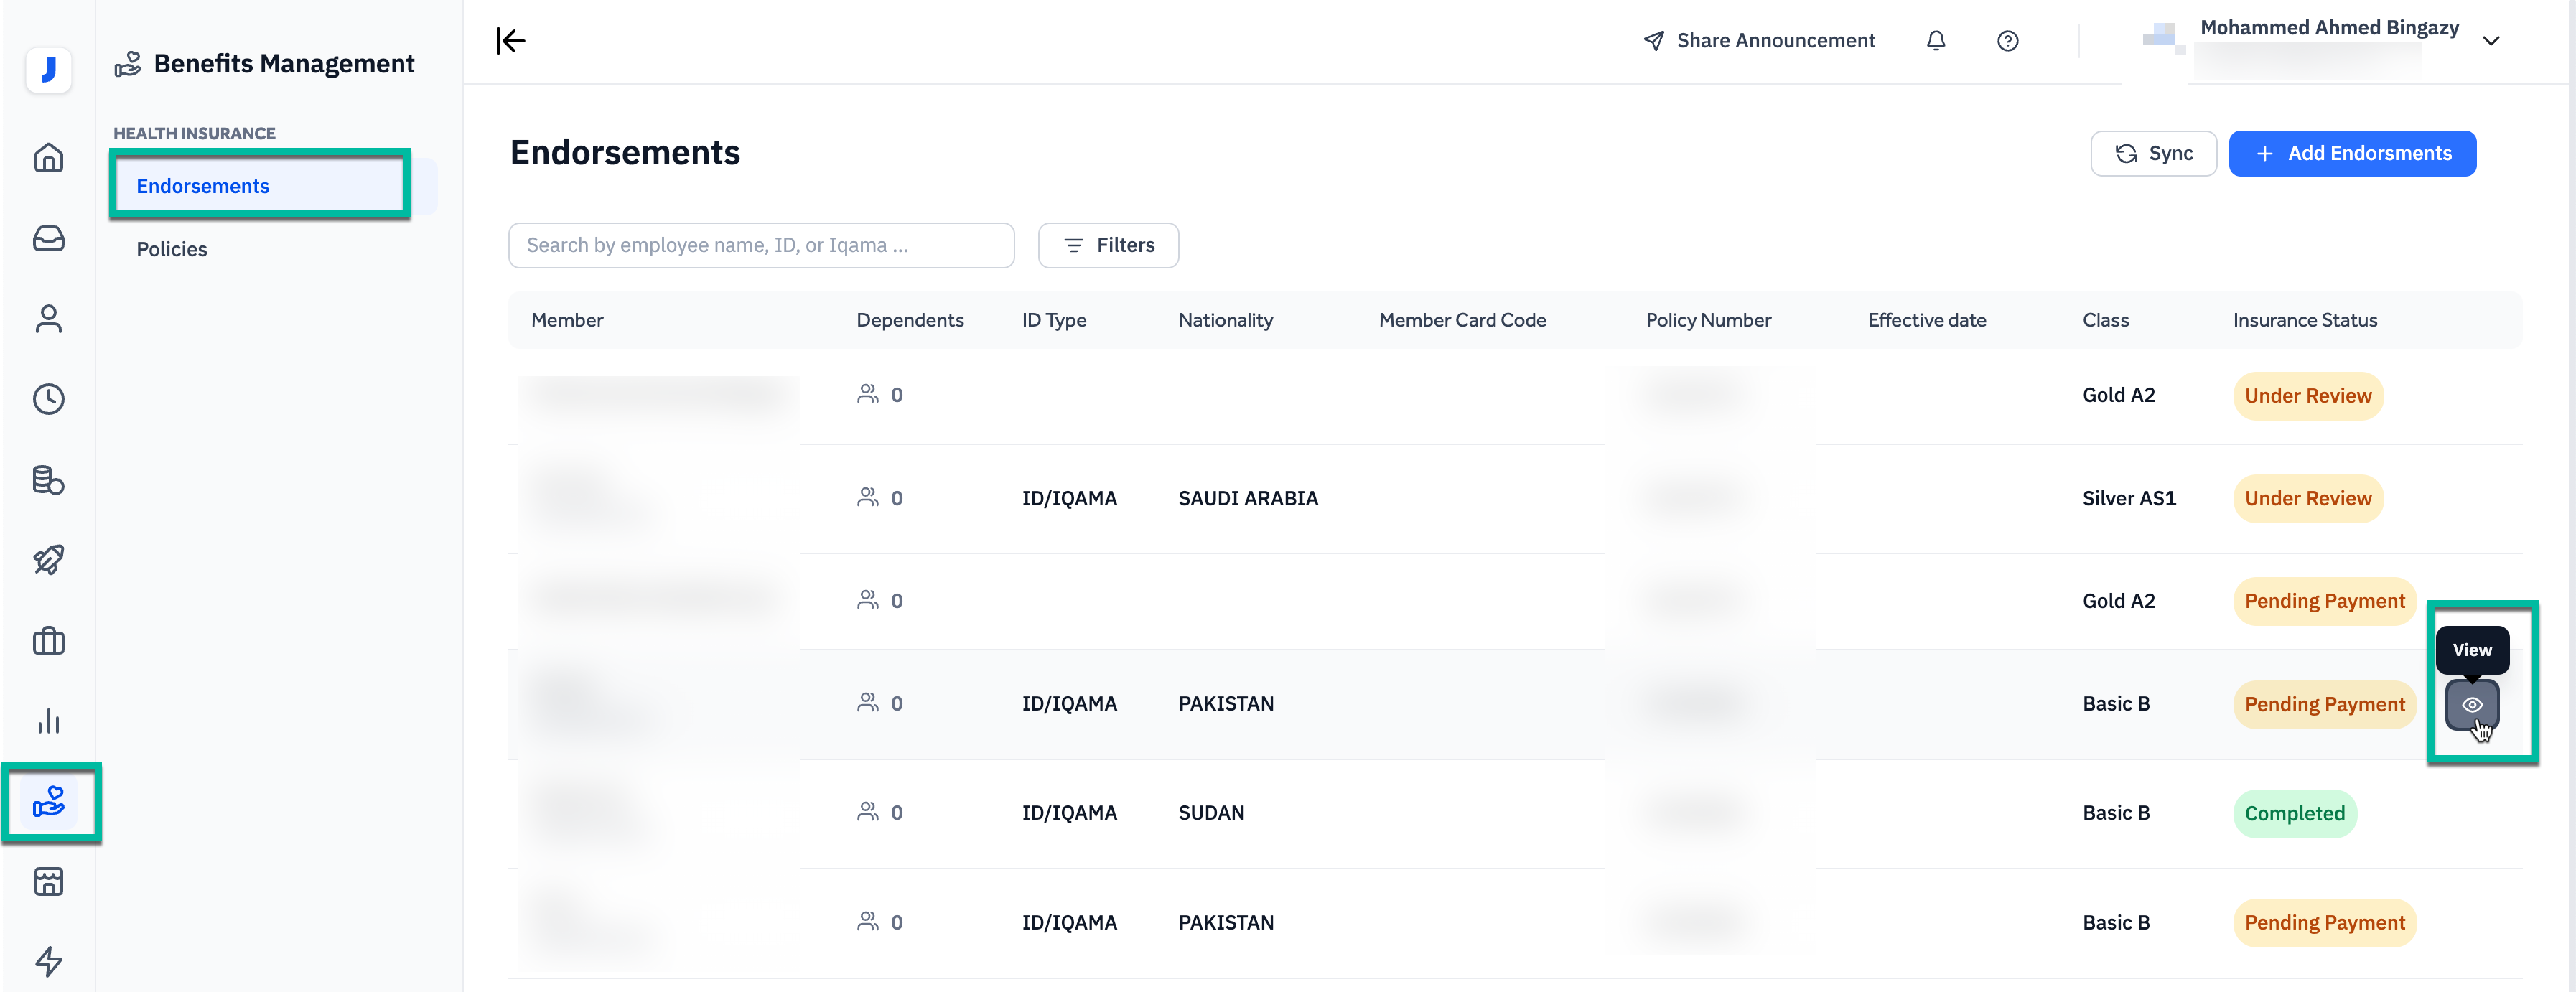
Task: Click the employee search input field
Action: (761, 245)
